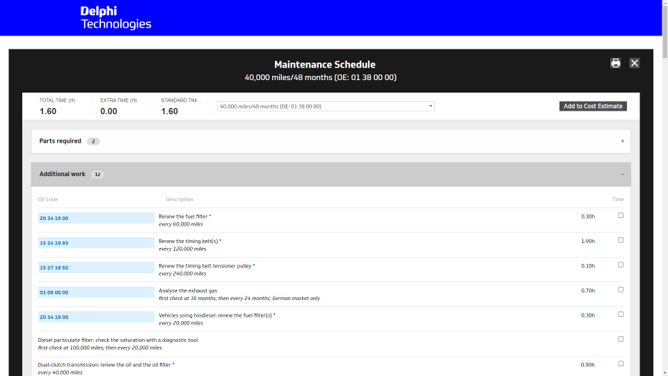Select 'Renew the timing belt tensioner pulley *' text
668x376 pixels.
(x=207, y=266)
